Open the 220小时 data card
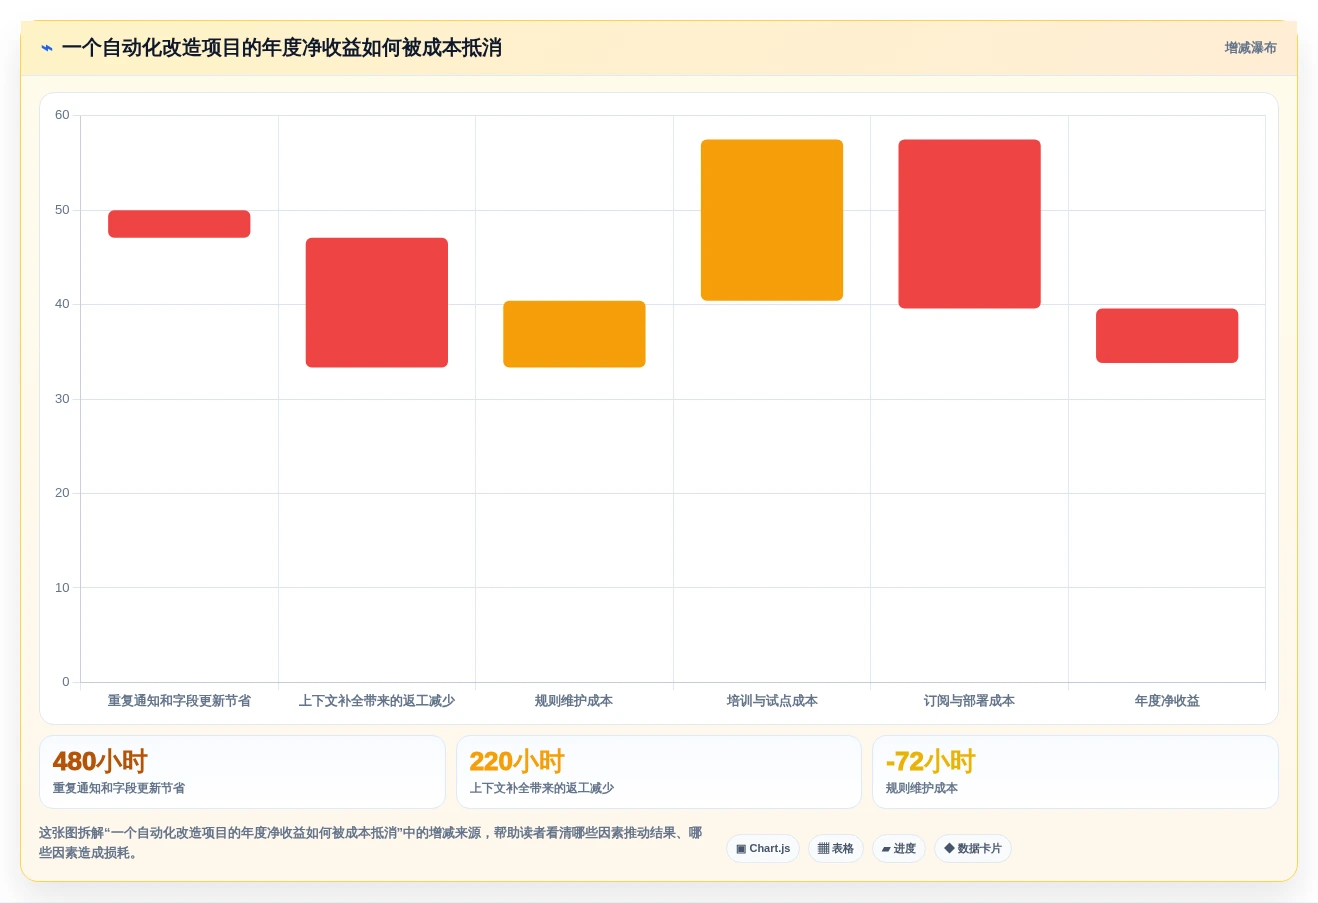The height and width of the screenshot is (903, 1318). [x=659, y=772]
